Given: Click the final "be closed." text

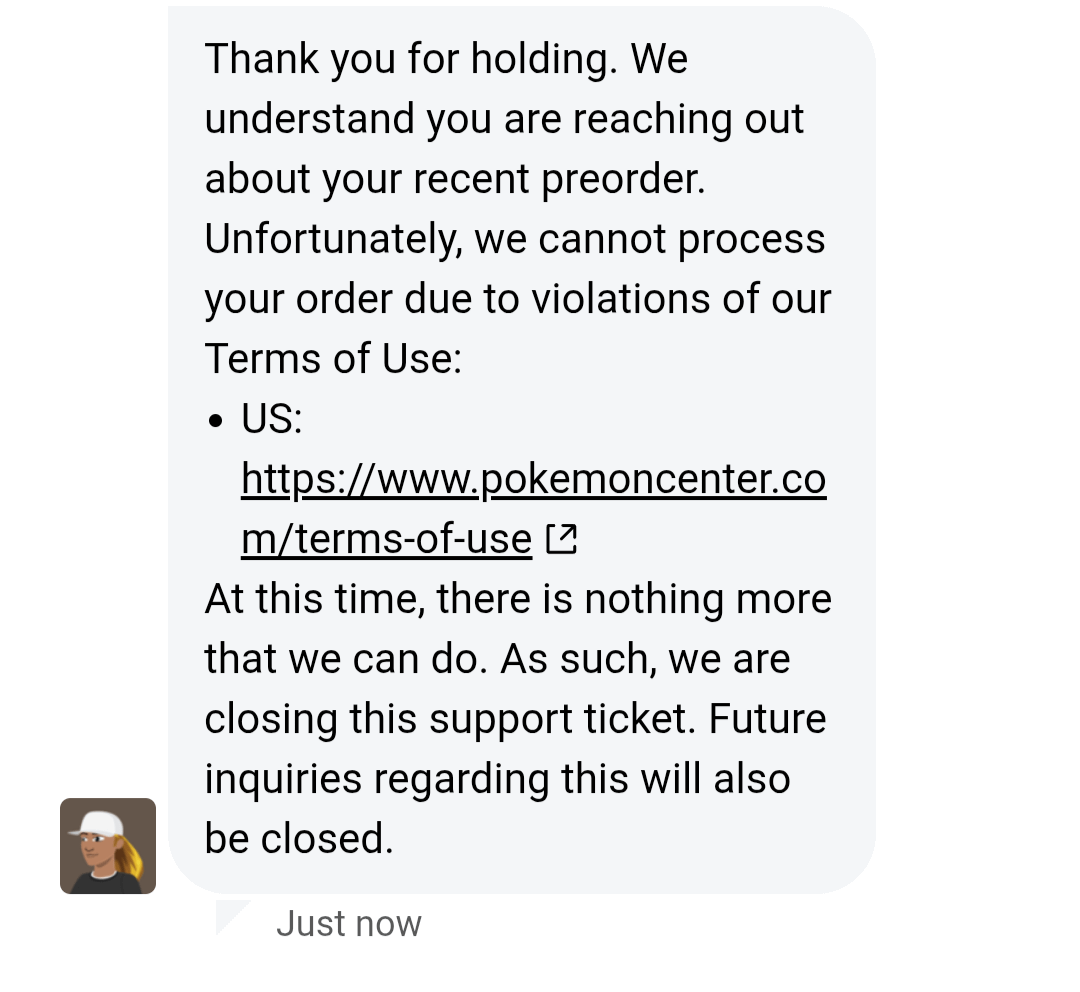Looking at the screenshot, I should 299,839.
